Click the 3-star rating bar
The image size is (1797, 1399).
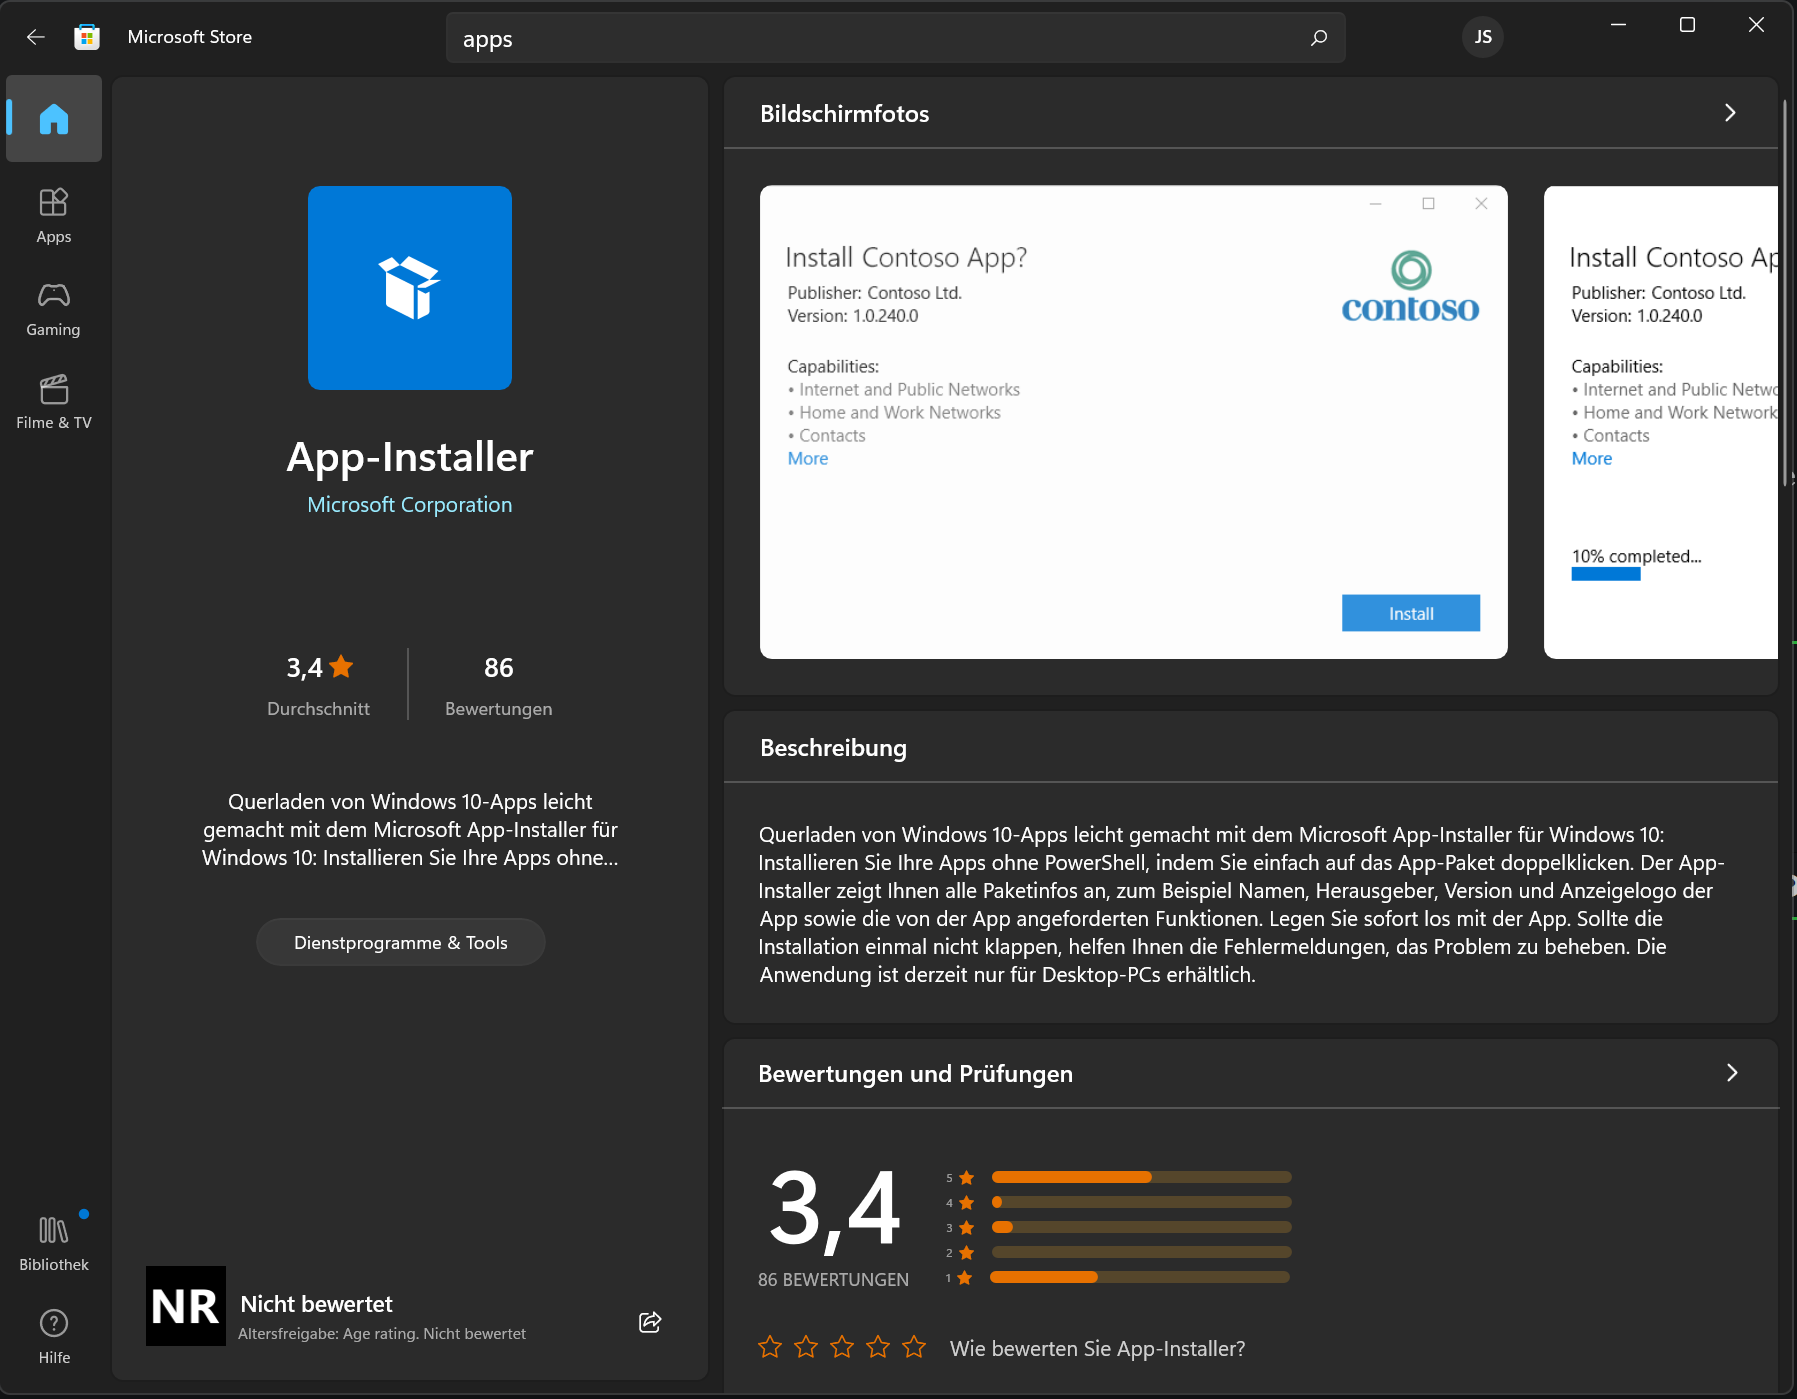pyautogui.click(x=1141, y=1227)
